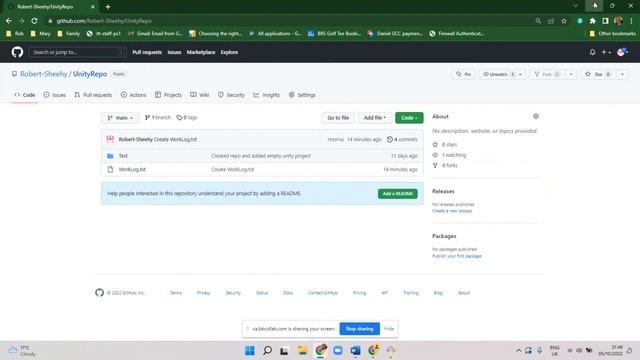Open repository Settings tab

(302, 95)
